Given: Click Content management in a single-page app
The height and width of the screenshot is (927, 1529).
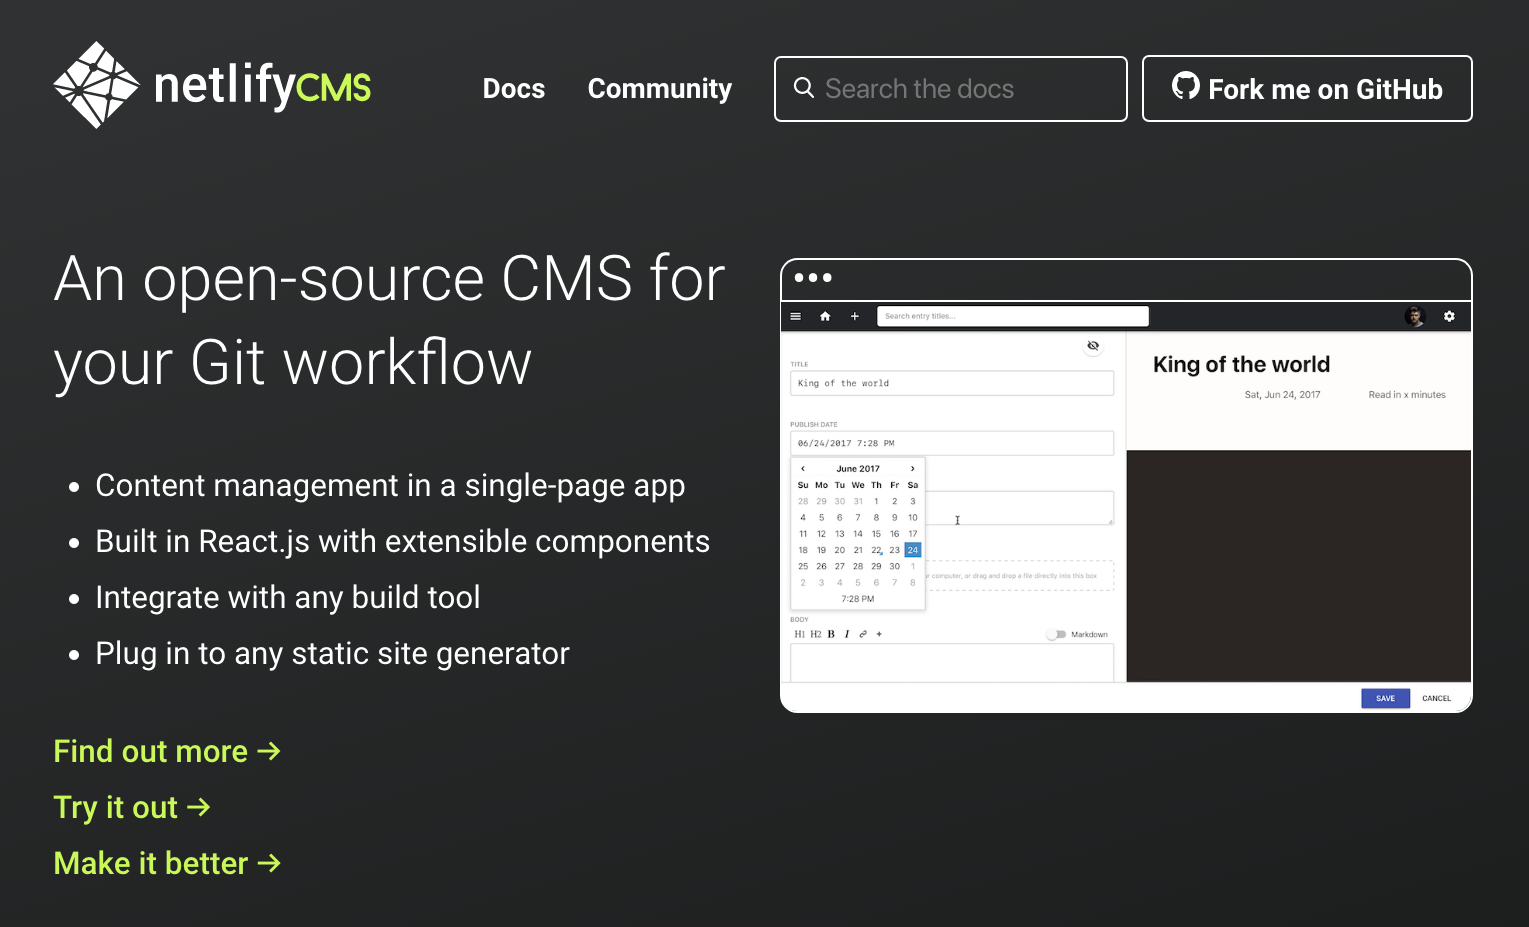Looking at the screenshot, I should [390, 485].
